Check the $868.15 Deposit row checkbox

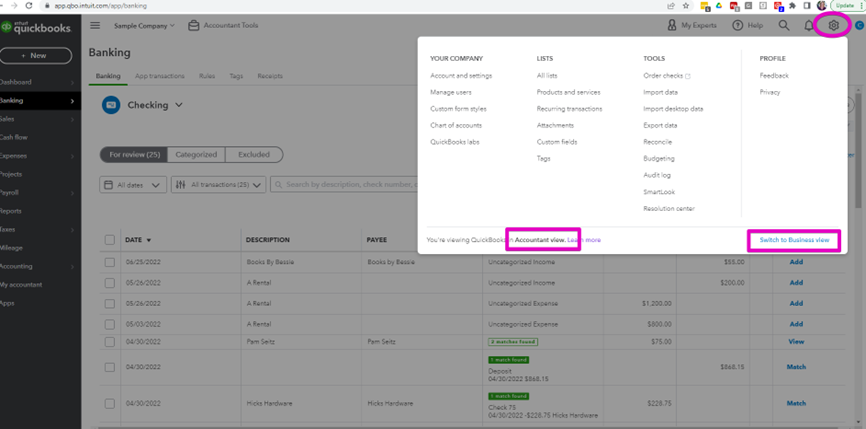[x=109, y=367]
